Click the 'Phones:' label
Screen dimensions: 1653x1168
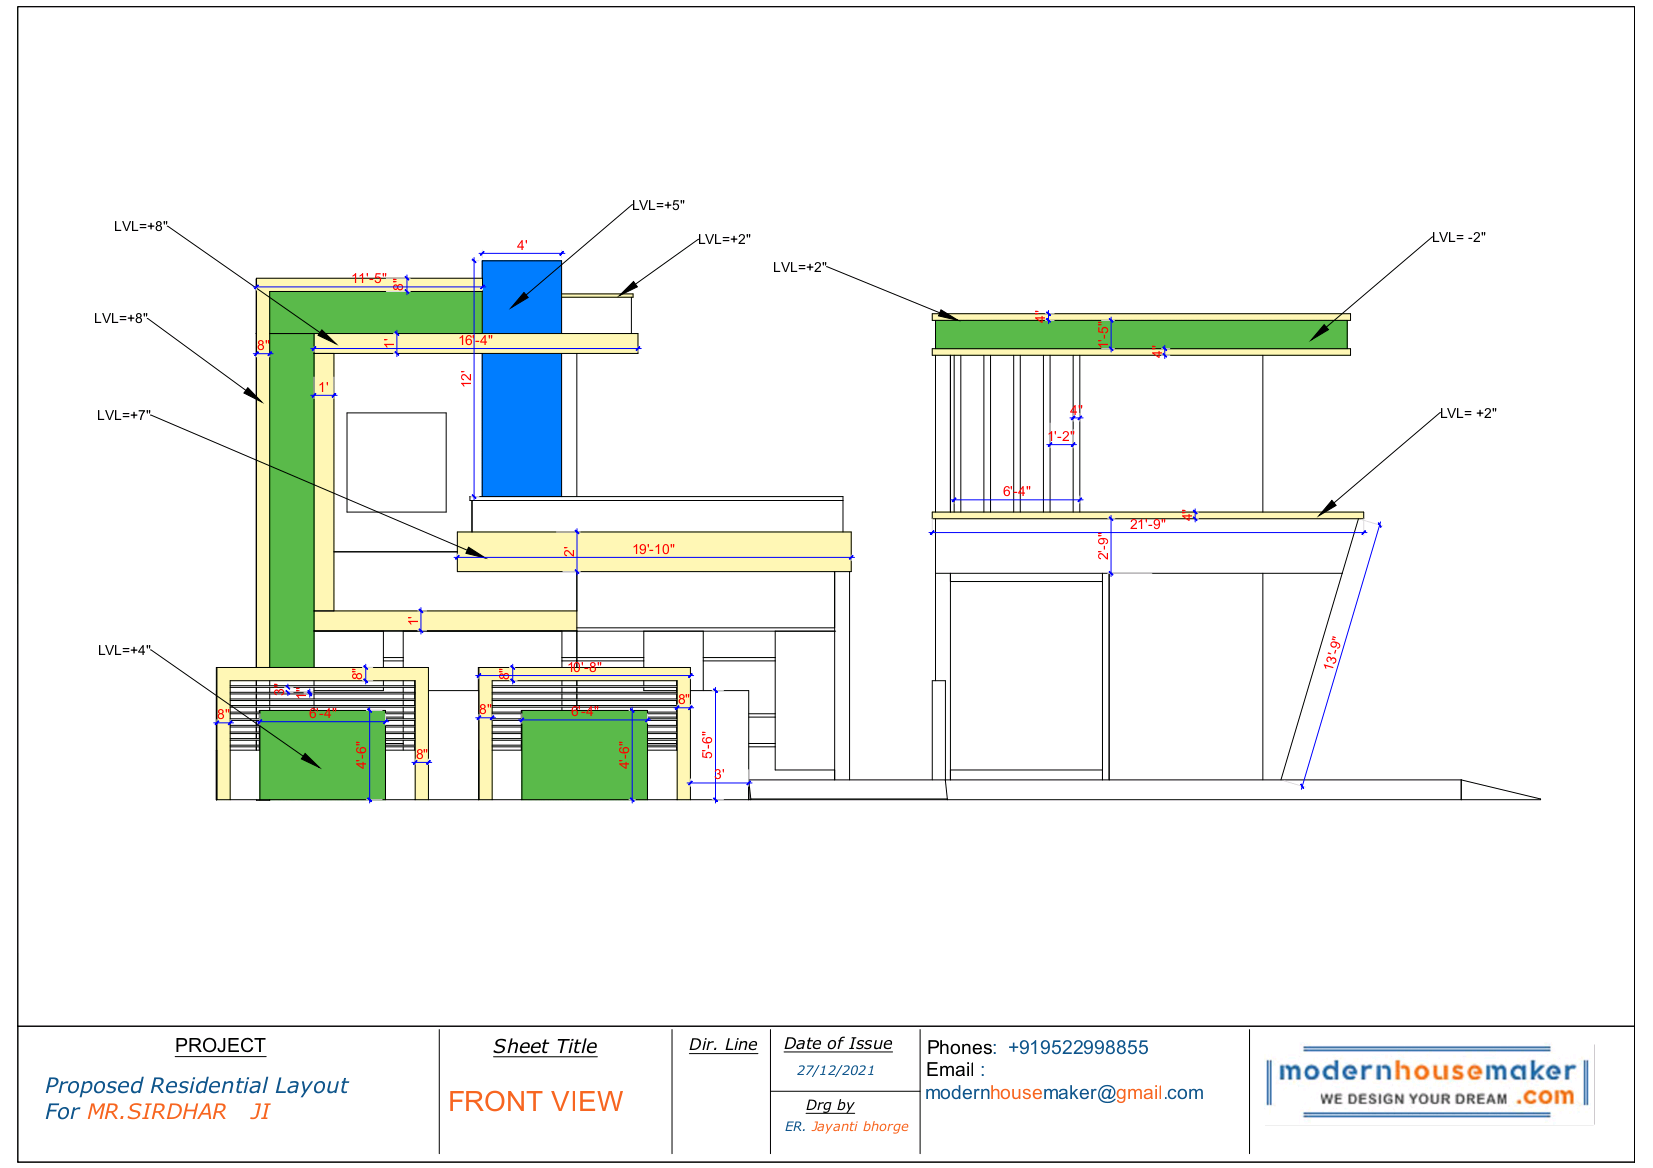click(x=962, y=1047)
